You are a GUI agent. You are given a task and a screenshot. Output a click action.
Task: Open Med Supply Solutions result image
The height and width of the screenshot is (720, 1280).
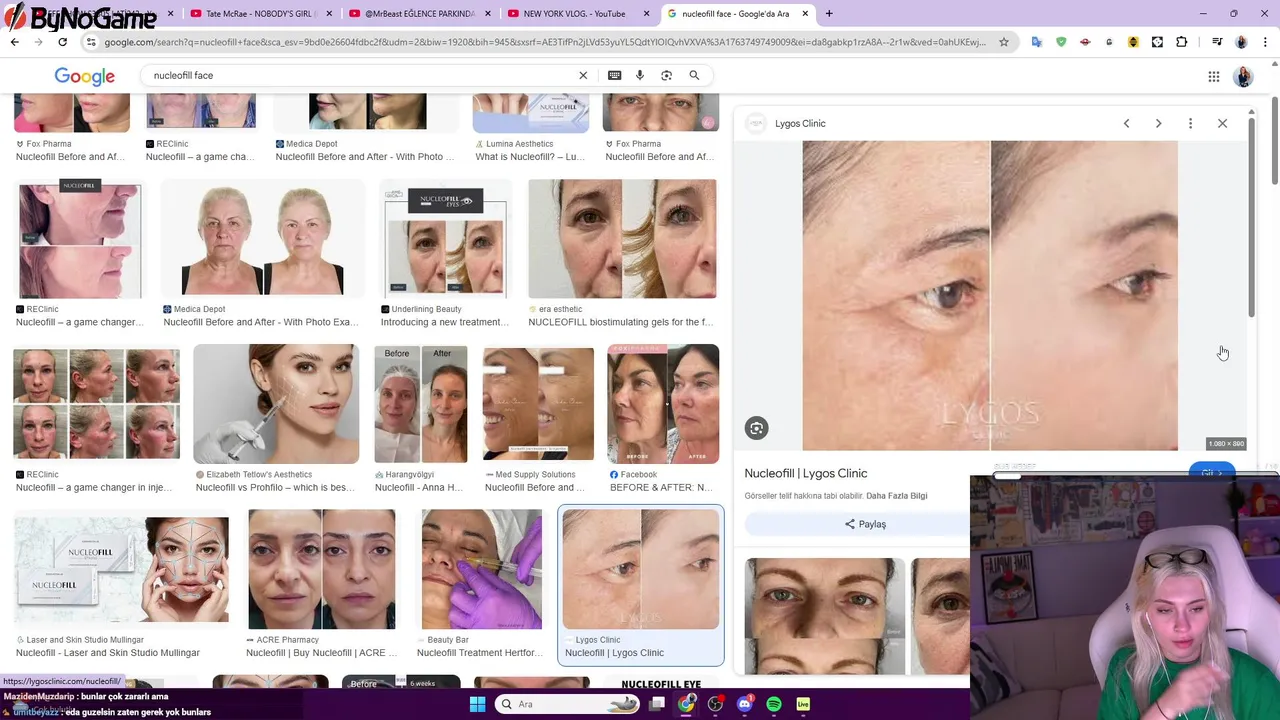[538, 404]
